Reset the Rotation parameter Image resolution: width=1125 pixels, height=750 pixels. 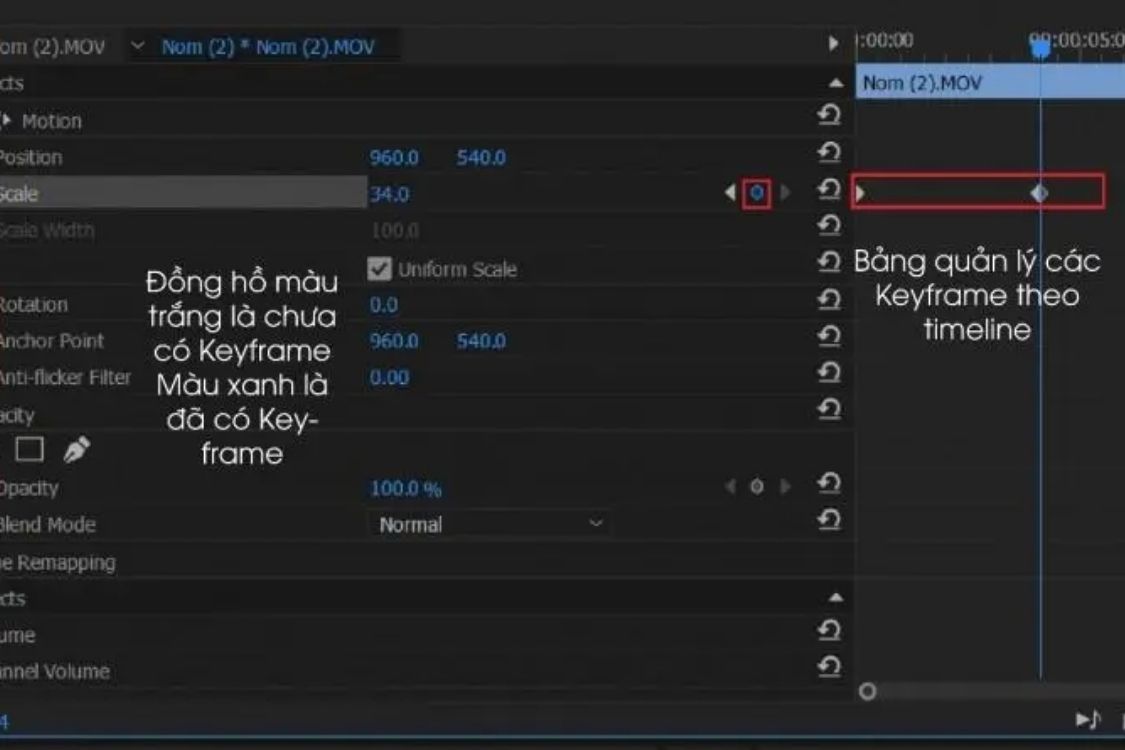pos(828,299)
